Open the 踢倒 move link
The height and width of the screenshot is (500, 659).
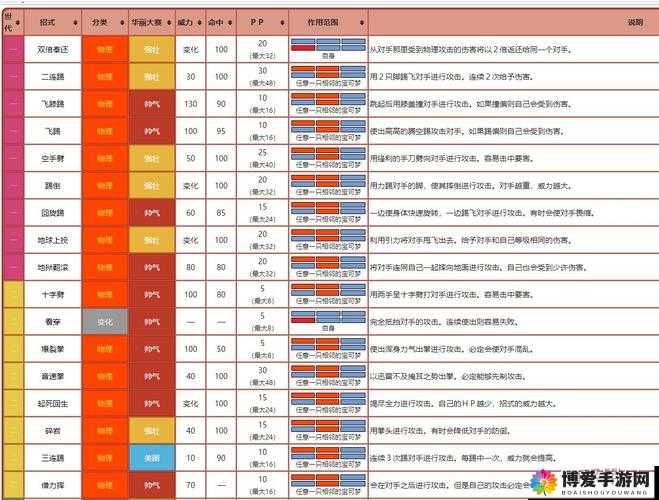click(53, 186)
